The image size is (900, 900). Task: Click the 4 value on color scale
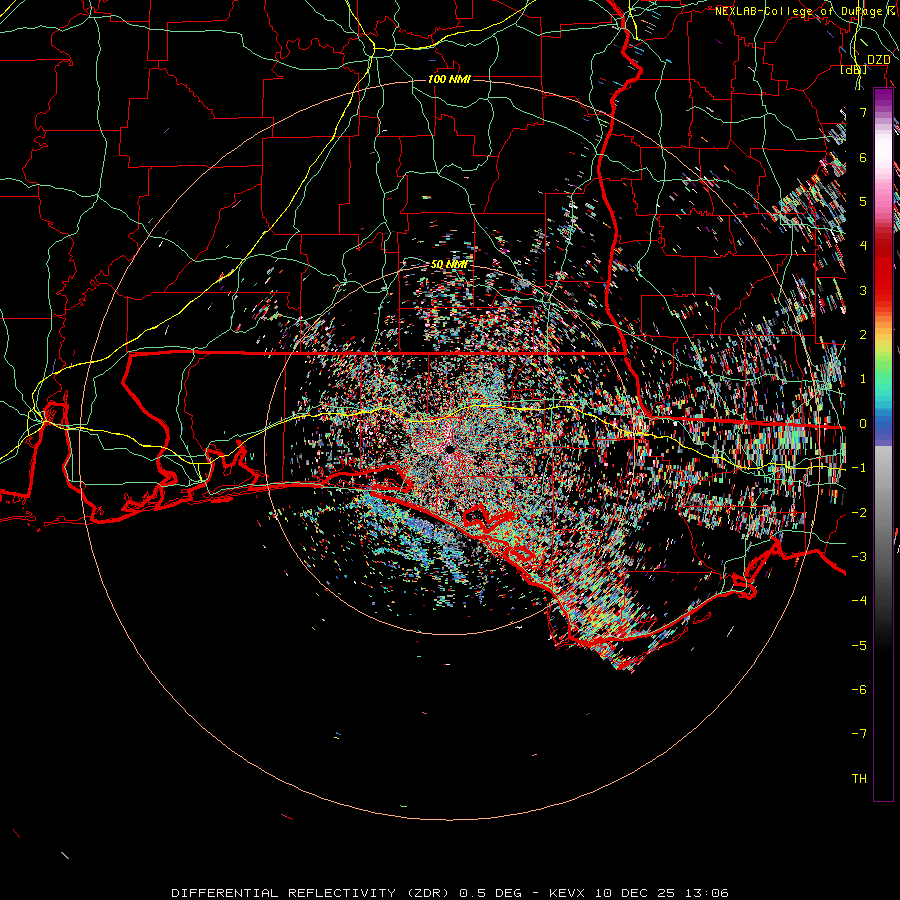point(863,246)
